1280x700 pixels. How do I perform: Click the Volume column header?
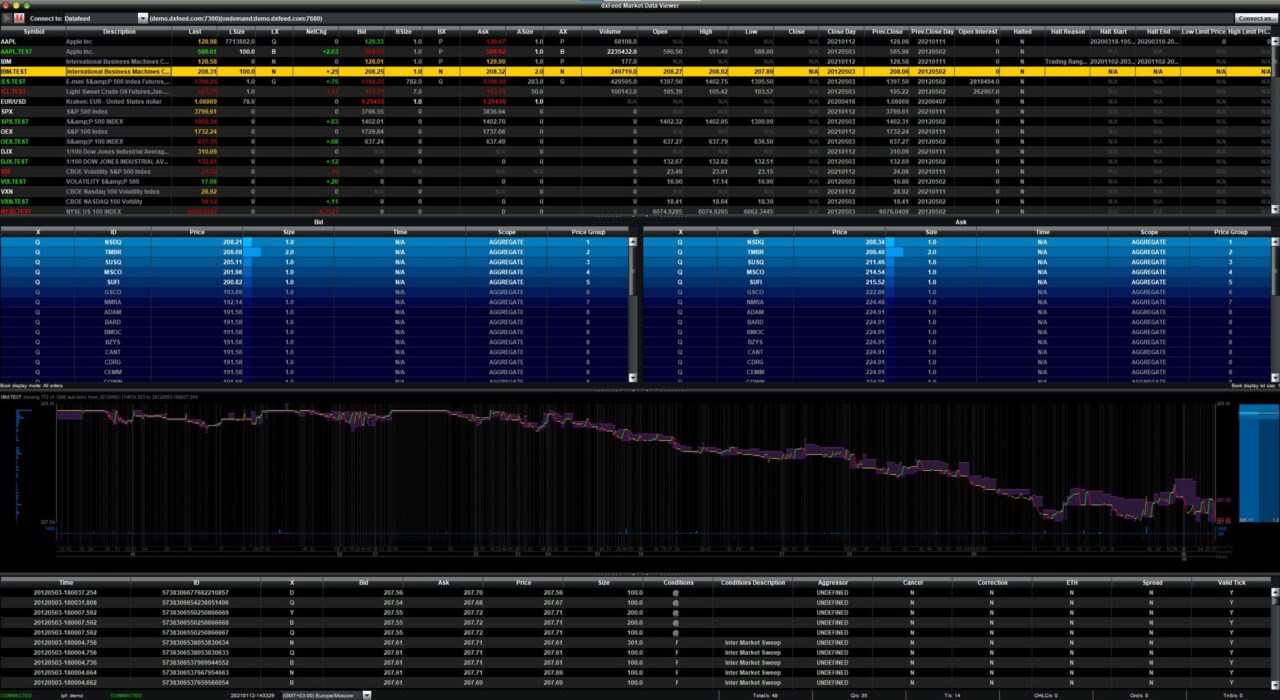pos(610,31)
